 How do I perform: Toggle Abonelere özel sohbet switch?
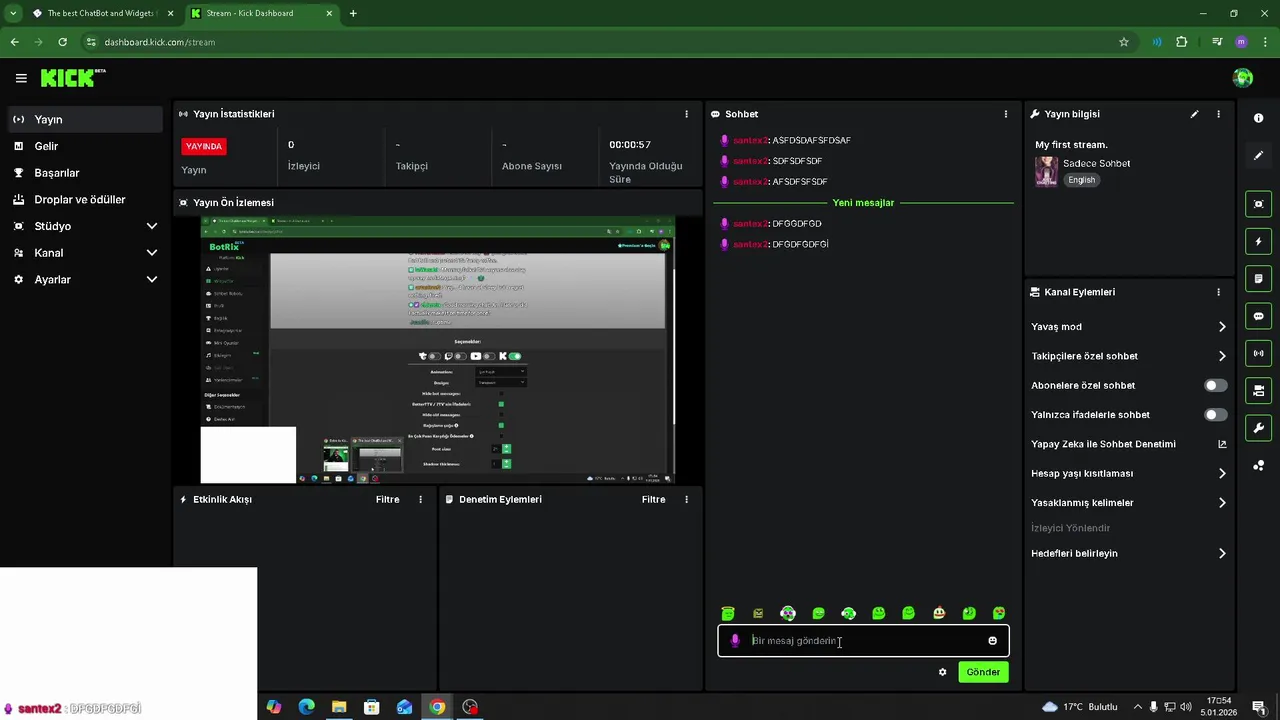tap(1215, 385)
